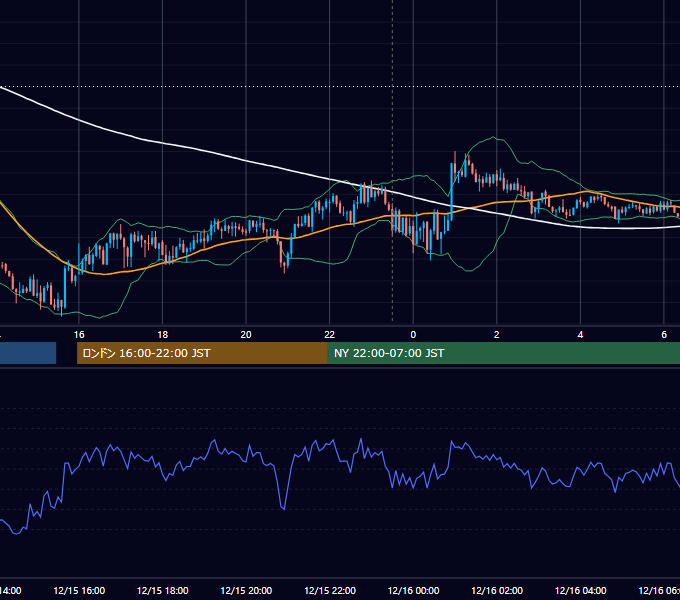Click the 22 hour label on chart axis
The image size is (680, 600).
click(330, 335)
